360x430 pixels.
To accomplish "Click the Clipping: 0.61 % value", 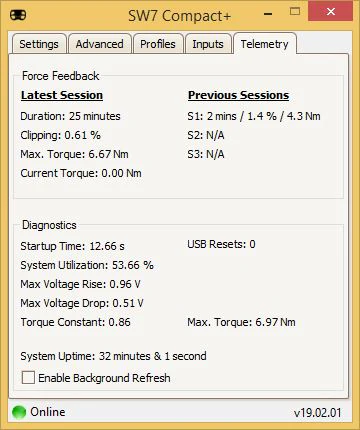I will coord(60,135).
